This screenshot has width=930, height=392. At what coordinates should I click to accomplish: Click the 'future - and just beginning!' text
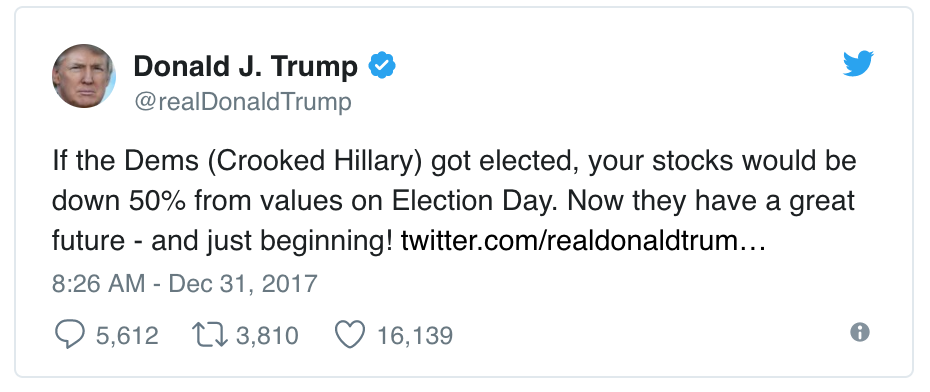pos(222,241)
